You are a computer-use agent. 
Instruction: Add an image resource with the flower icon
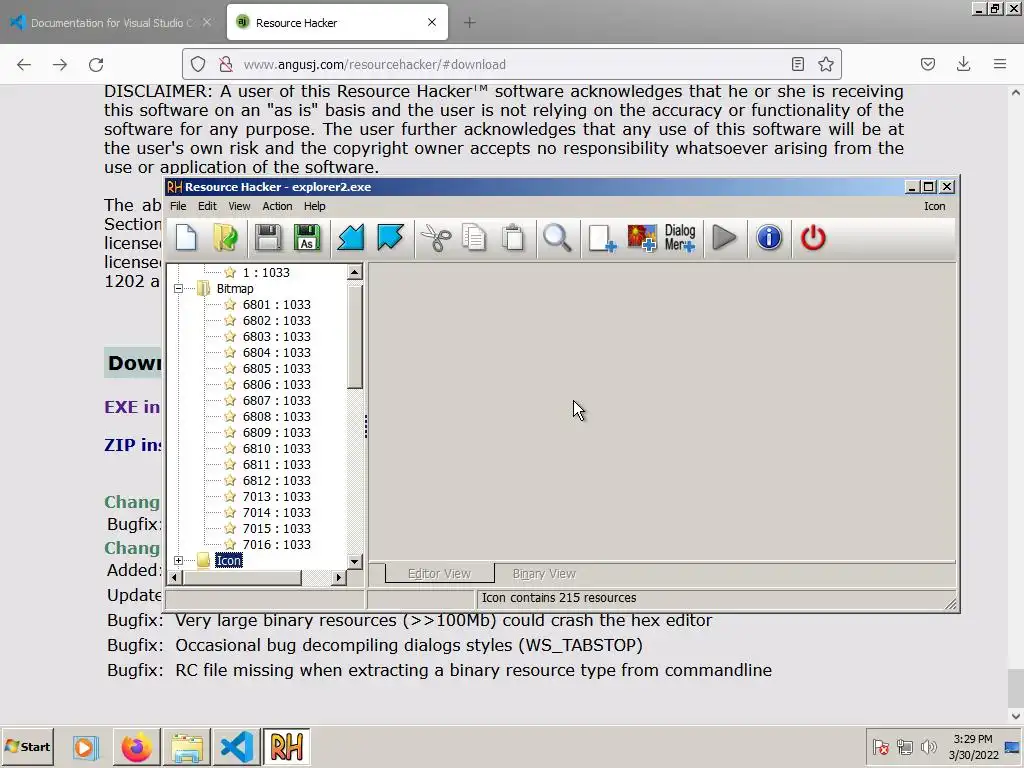click(x=642, y=238)
